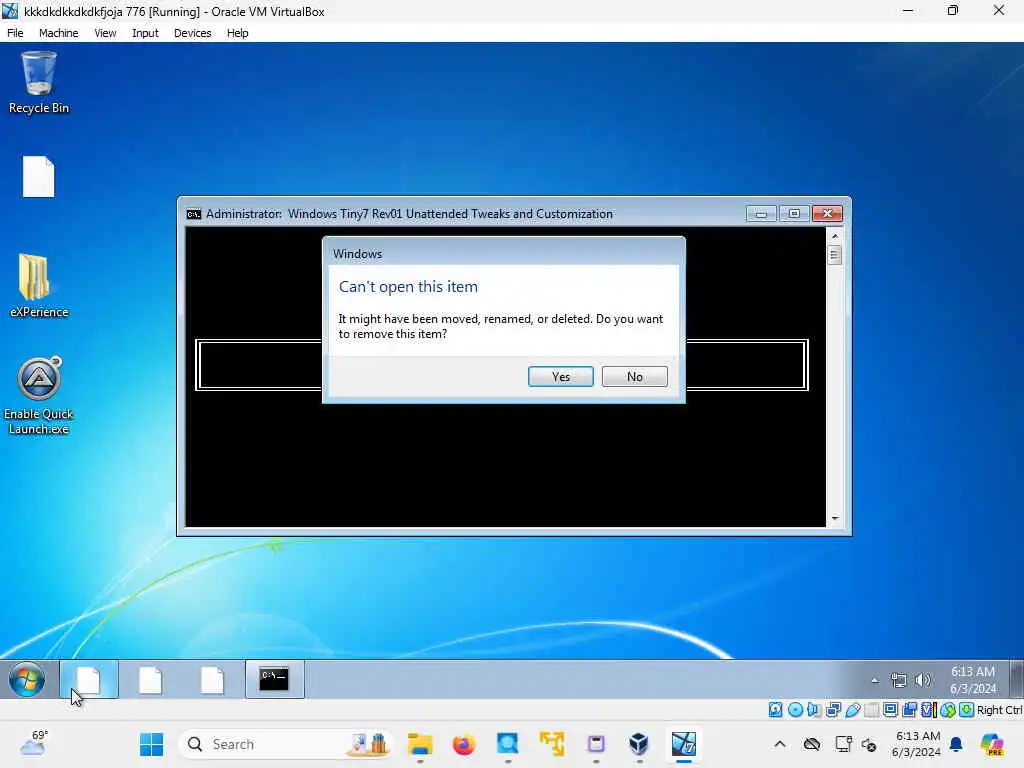The height and width of the screenshot is (768, 1024).
Task: Click the Windows 7 Start orb
Action: (x=27, y=679)
